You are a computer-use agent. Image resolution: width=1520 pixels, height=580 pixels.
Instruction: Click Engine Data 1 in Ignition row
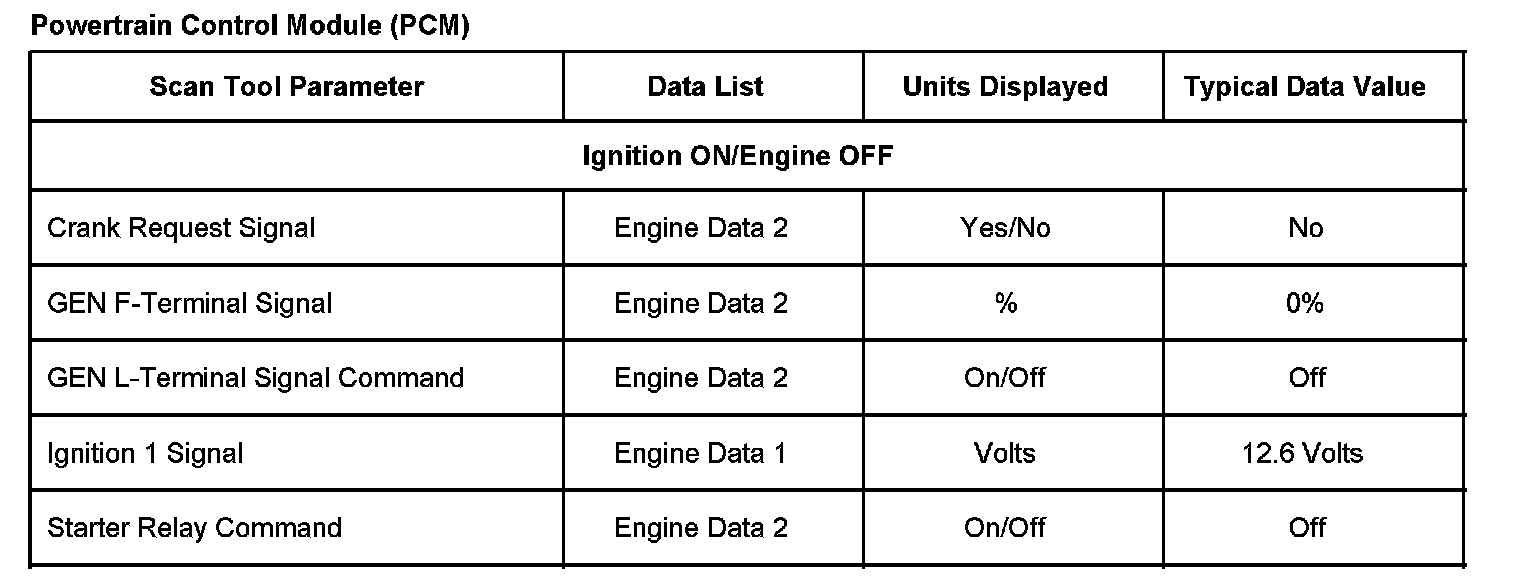(x=700, y=453)
